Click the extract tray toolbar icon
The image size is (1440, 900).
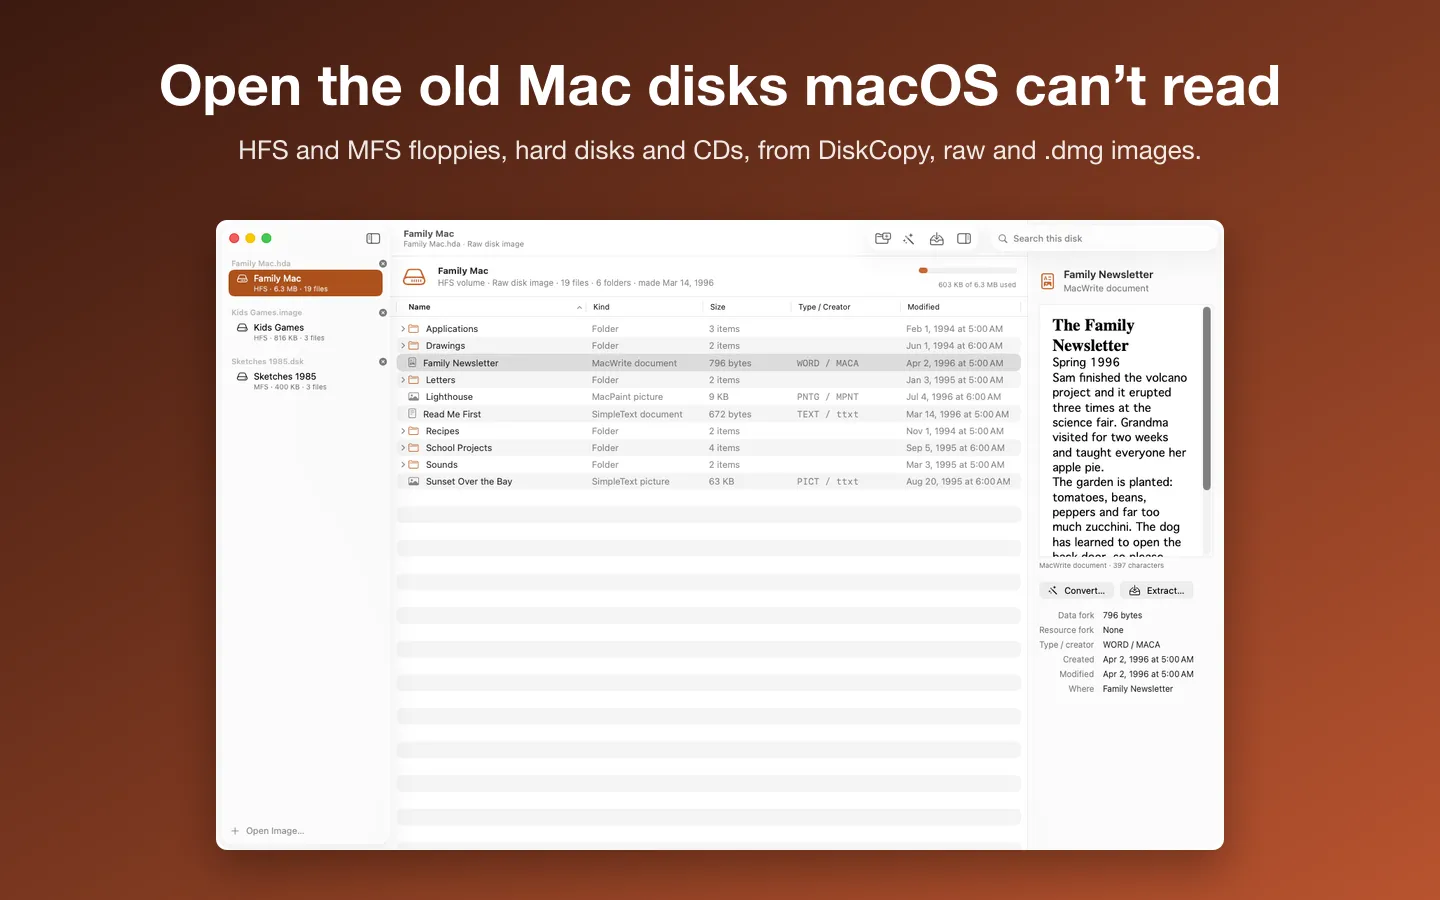point(937,239)
